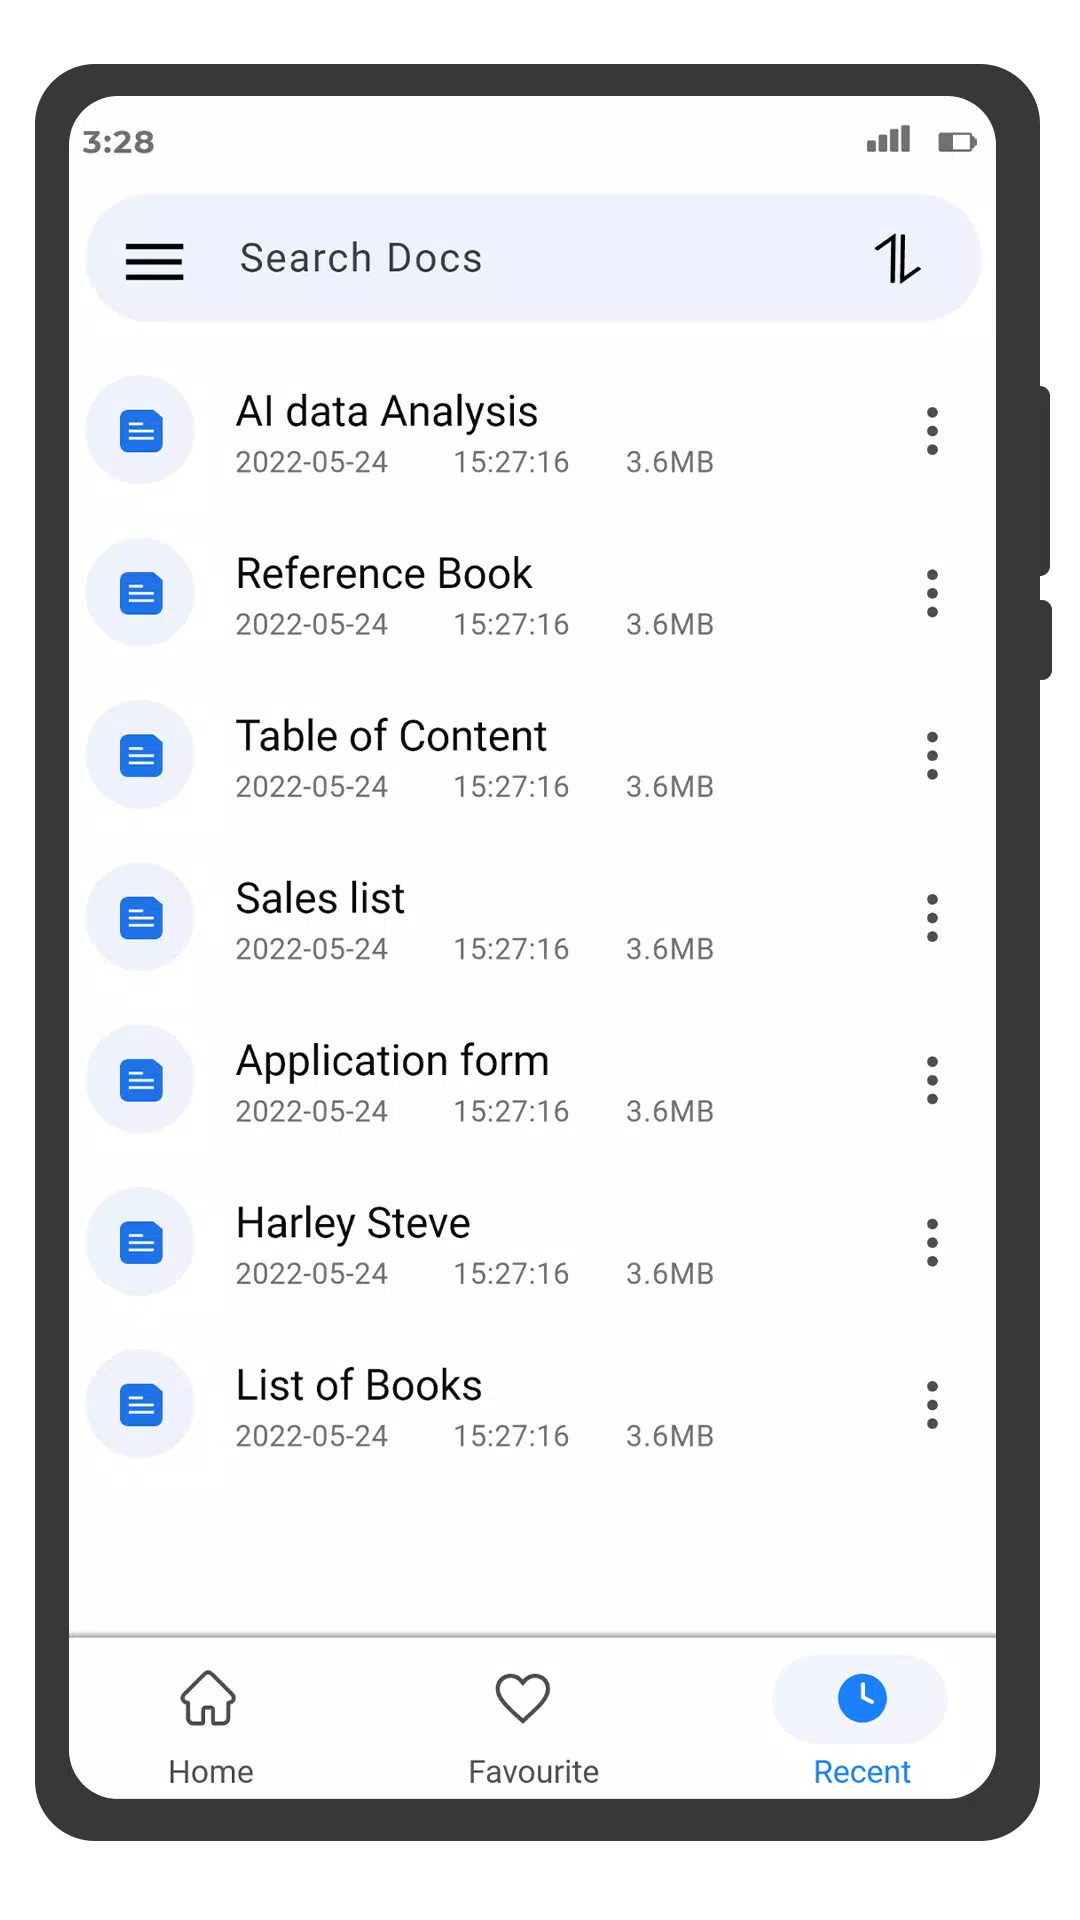Open more options for Table of Content
The image size is (1080, 1920).
click(932, 756)
